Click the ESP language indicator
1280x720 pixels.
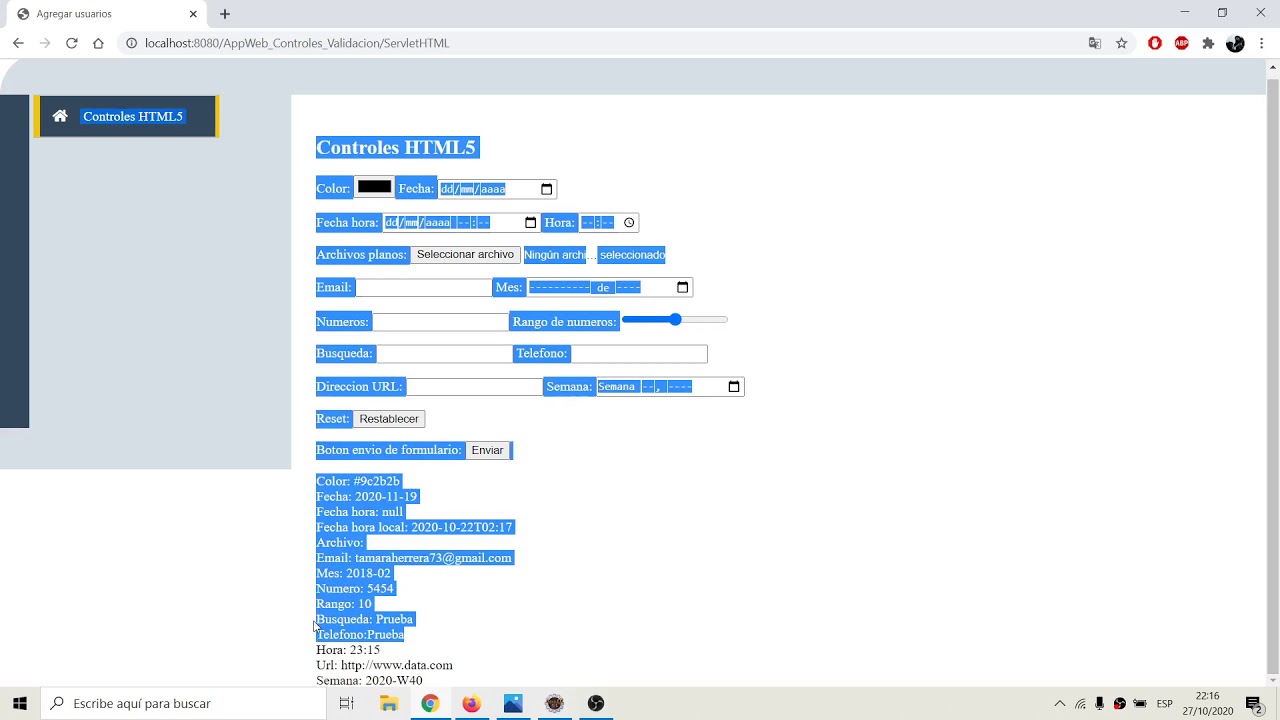click(x=1164, y=703)
